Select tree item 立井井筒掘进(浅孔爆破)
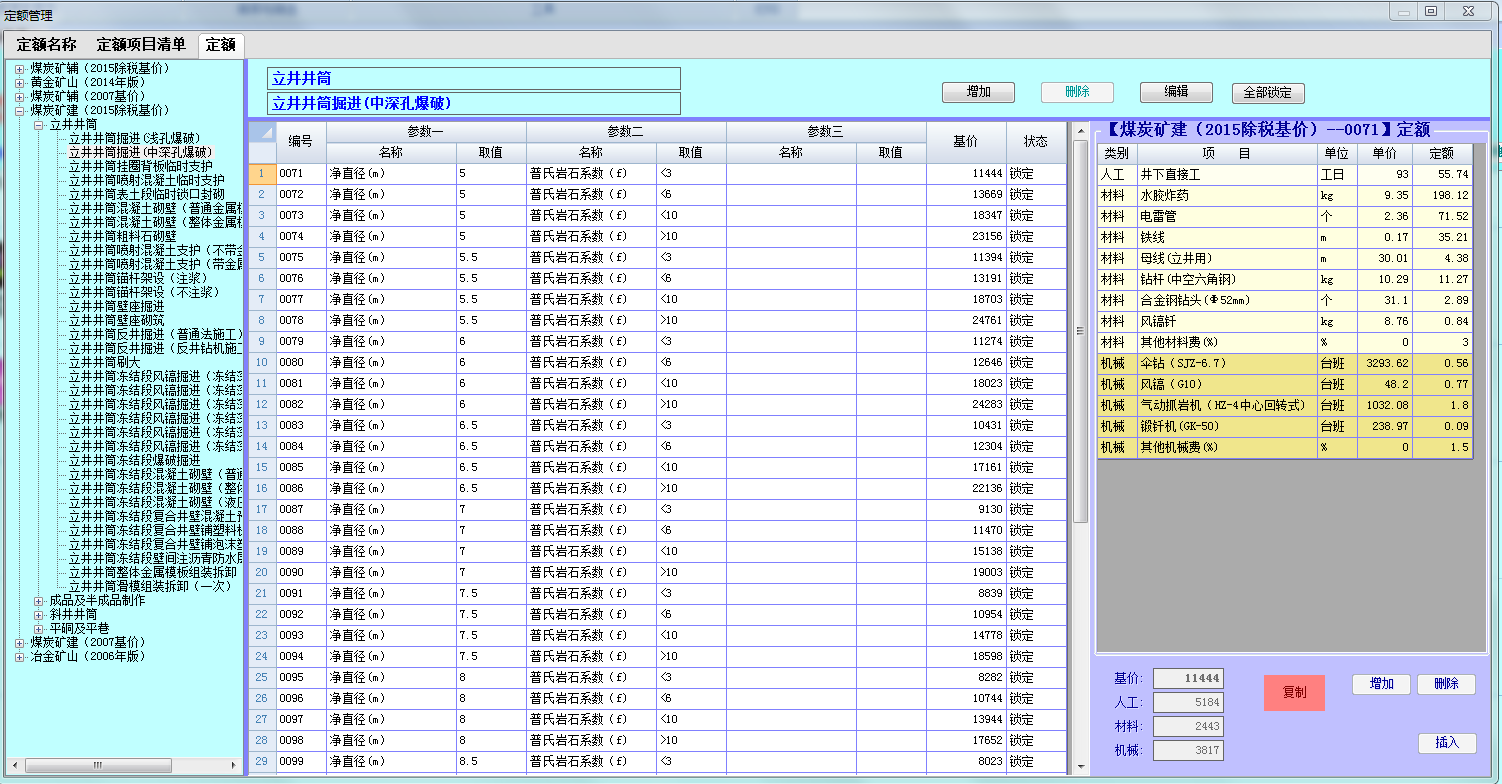Screen dimensions: 1502x784 [x=134, y=138]
